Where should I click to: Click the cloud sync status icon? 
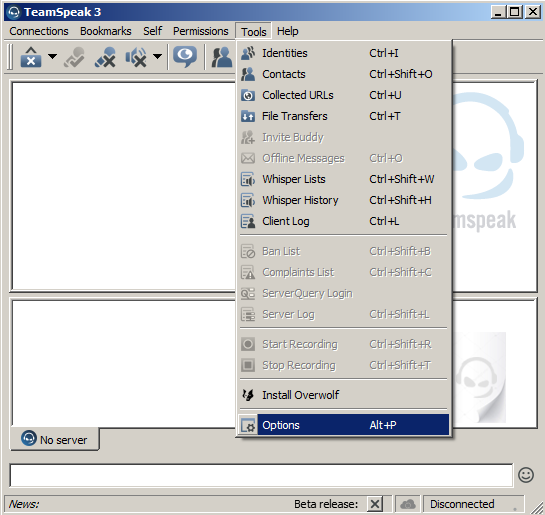coord(408,504)
